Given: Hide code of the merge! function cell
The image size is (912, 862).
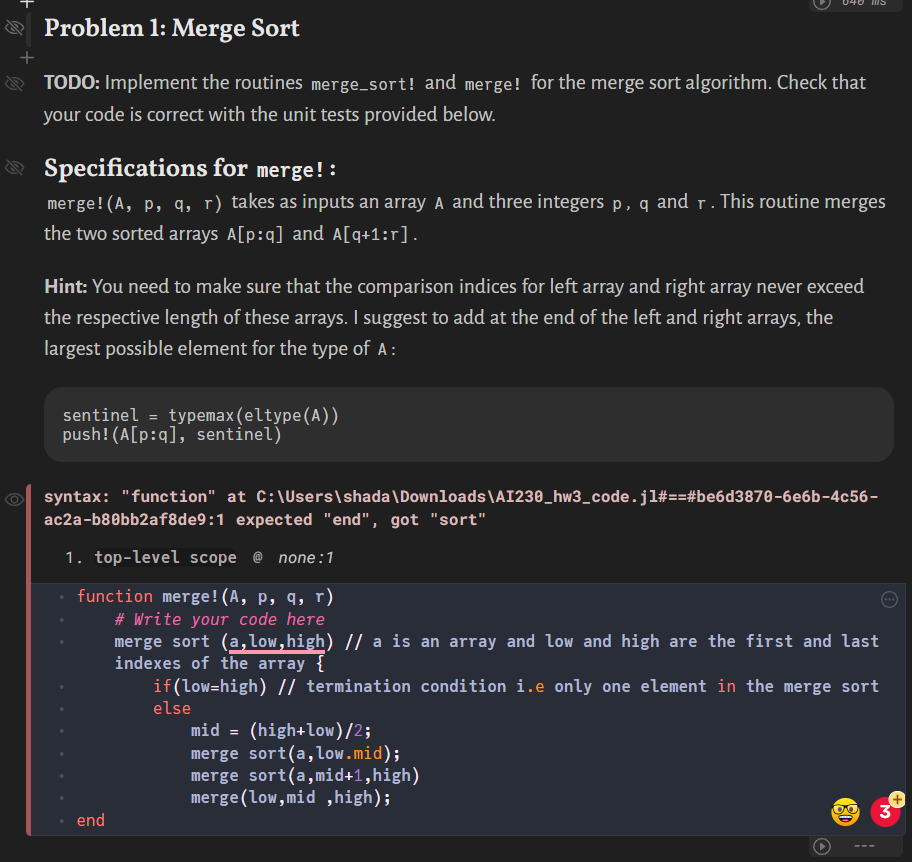Looking at the screenshot, I should (x=14, y=499).
